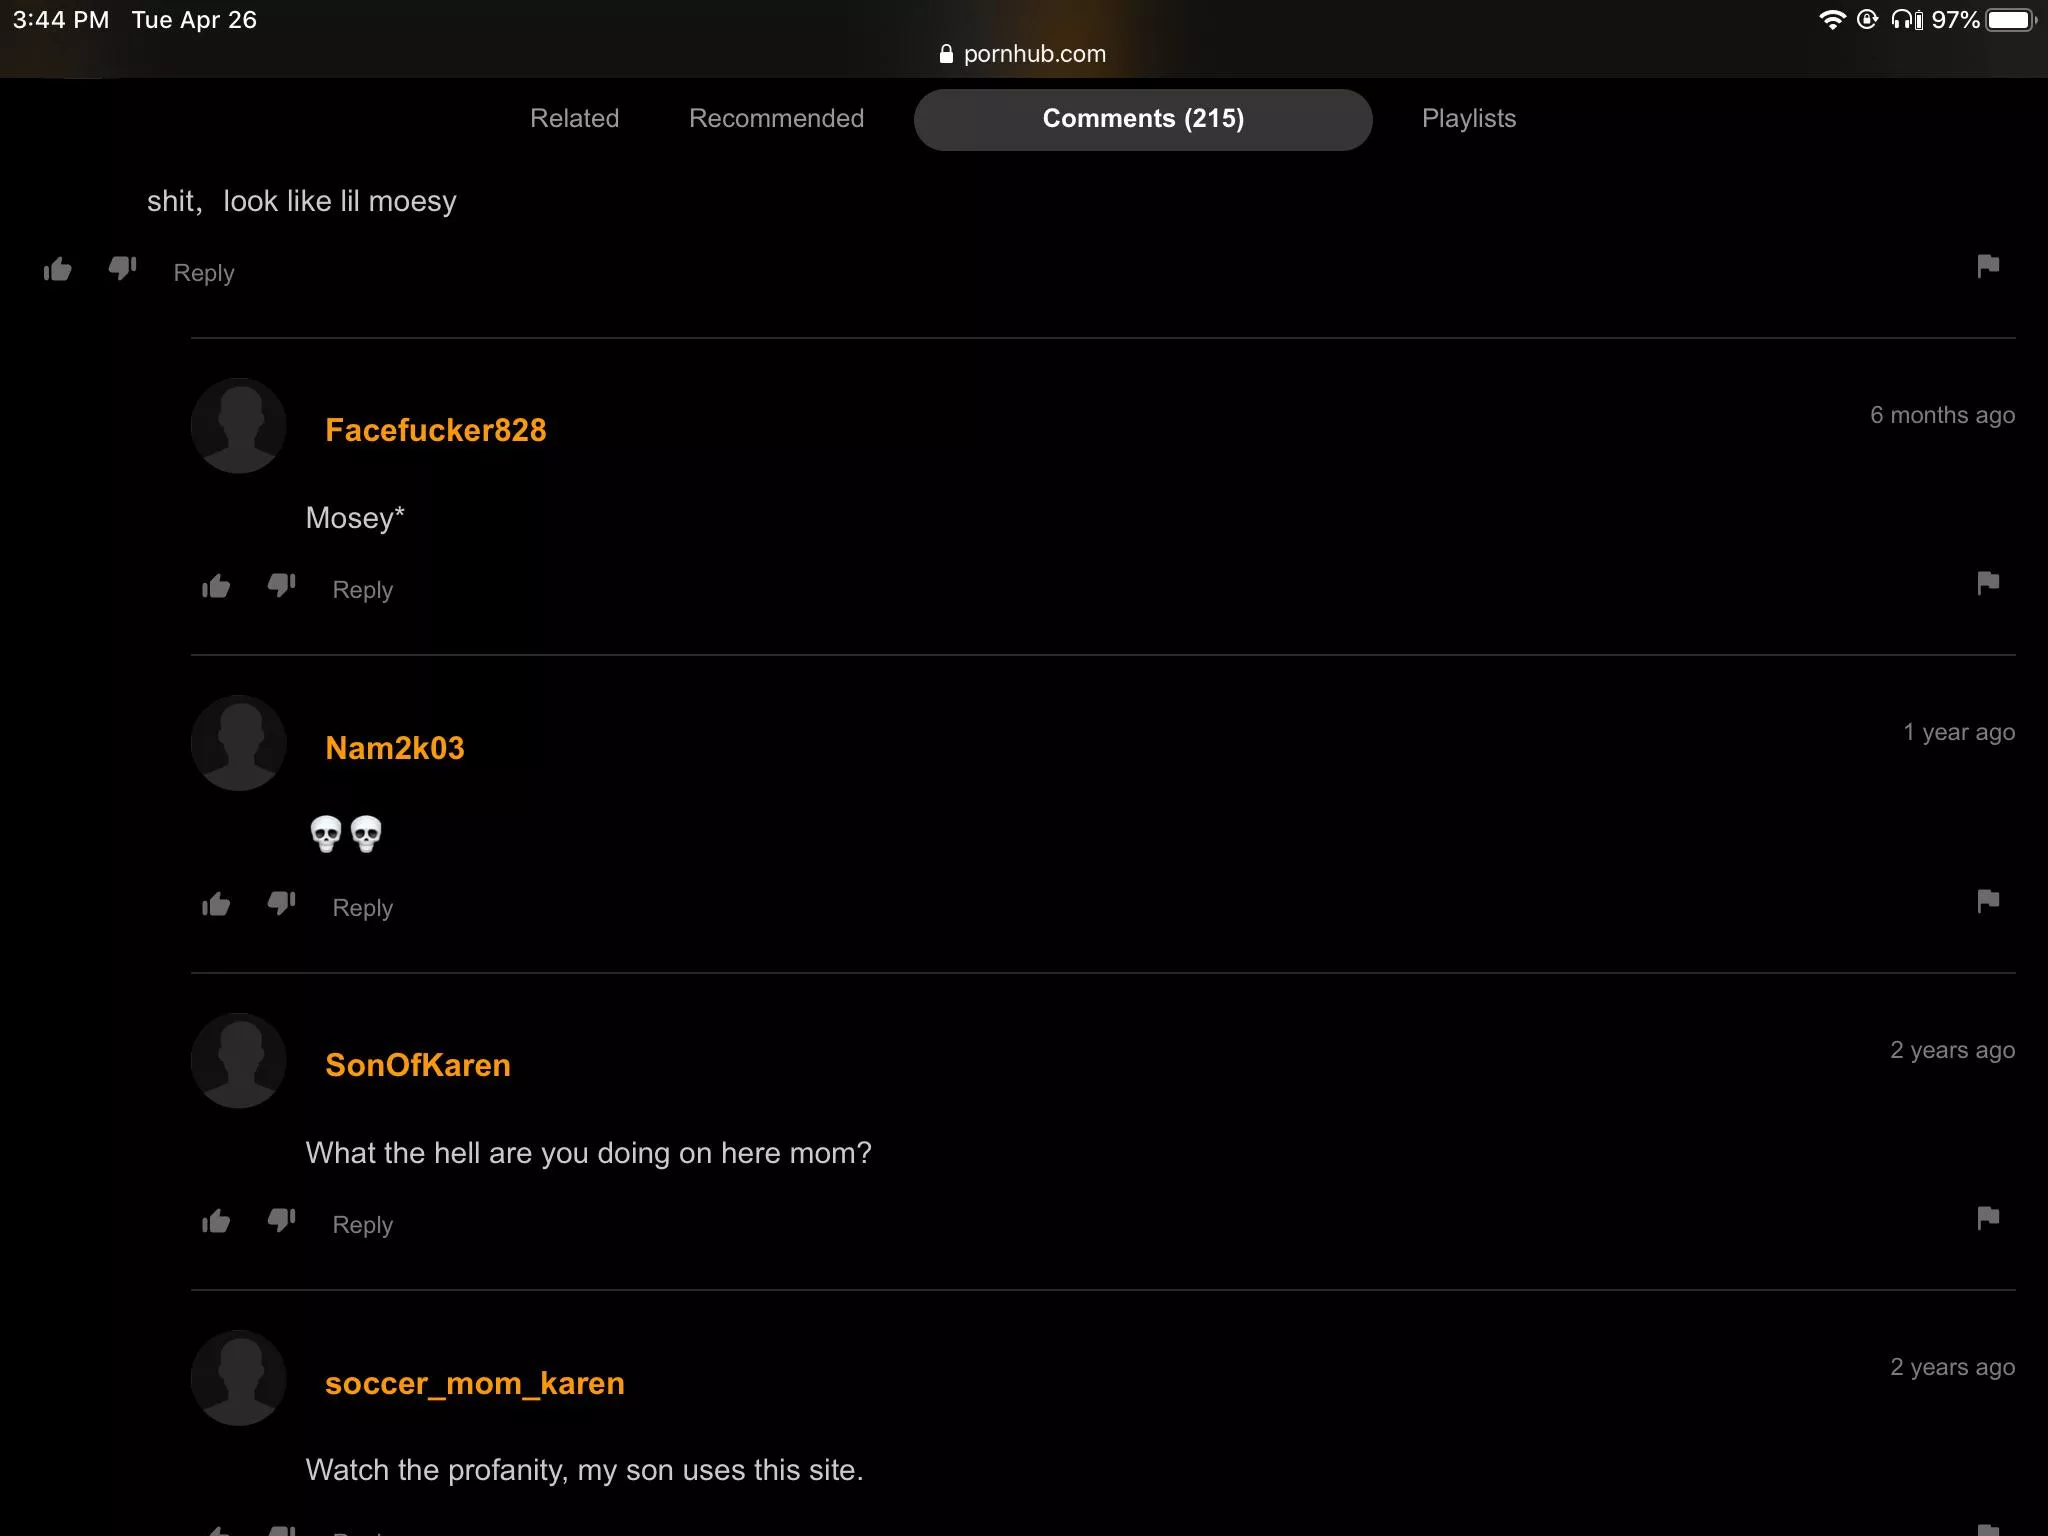
Task: Select the flag icon on Facefucker828 comment
Action: click(x=1987, y=582)
